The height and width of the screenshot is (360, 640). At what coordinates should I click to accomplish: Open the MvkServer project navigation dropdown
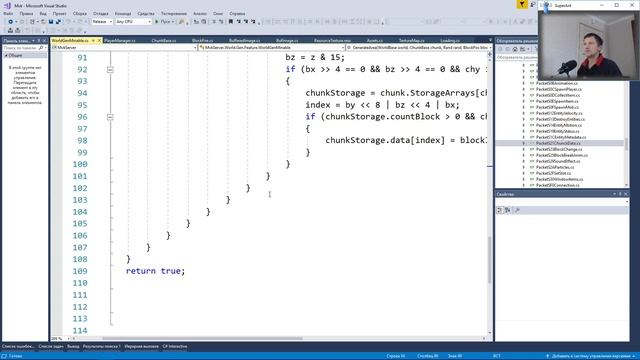coord(124,48)
